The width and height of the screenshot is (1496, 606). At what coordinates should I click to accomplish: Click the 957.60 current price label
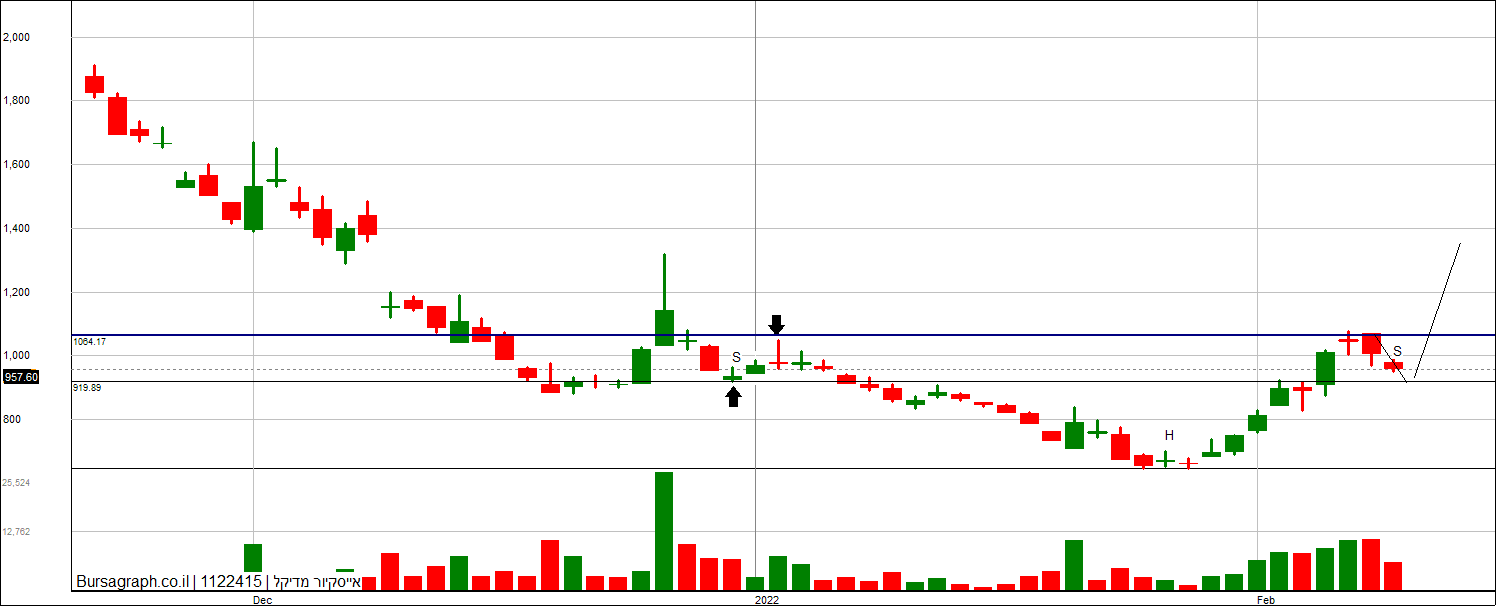20,377
